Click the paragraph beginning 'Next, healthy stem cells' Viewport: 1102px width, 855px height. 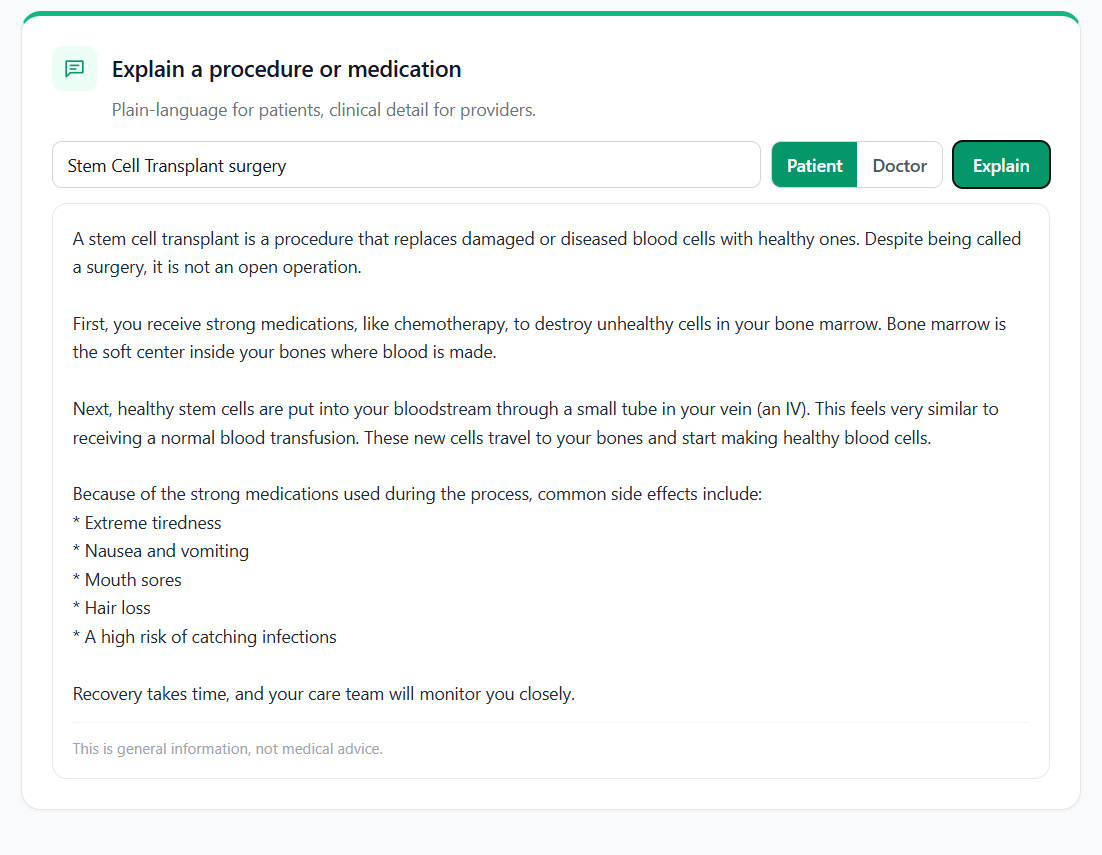(x=536, y=424)
